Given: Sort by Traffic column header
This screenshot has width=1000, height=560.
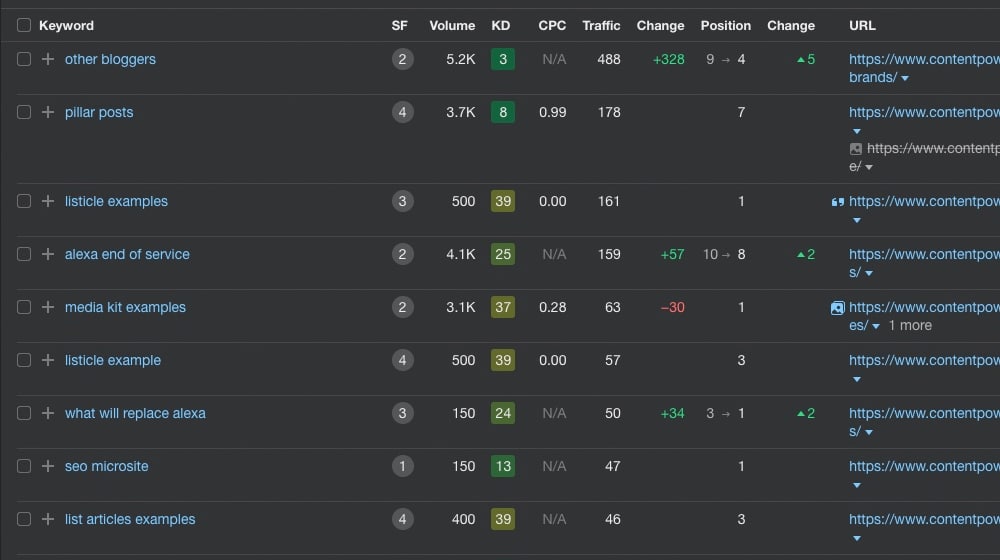Looking at the screenshot, I should pyautogui.click(x=601, y=26).
